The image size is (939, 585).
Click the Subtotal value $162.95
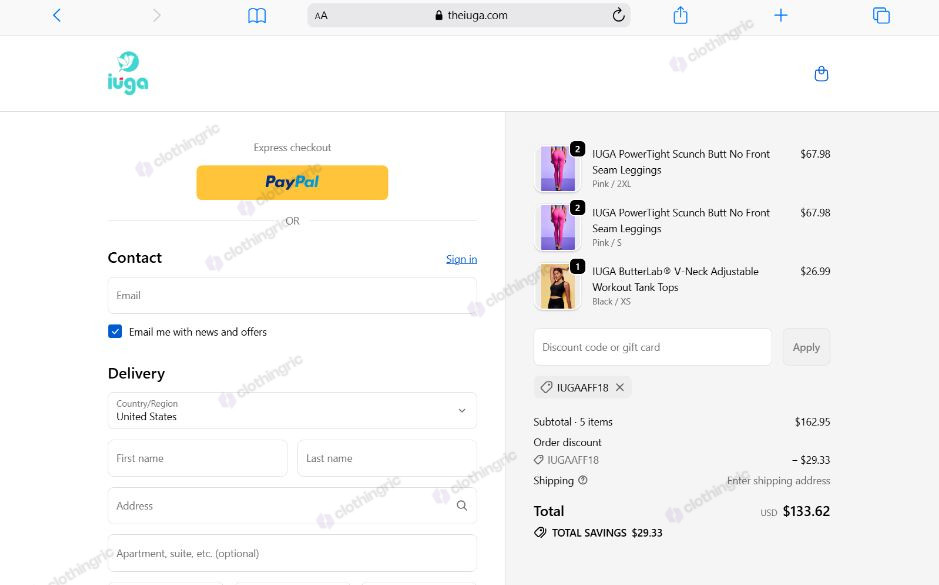click(x=813, y=422)
